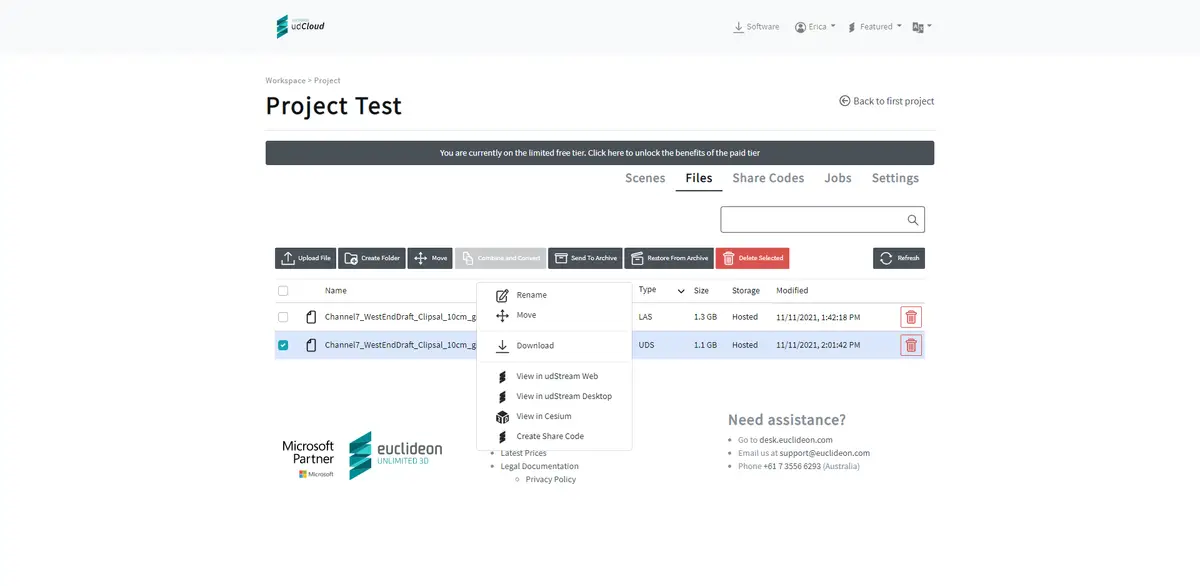1200x586 pixels.
Task: Click the magnifier search icon
Action: [x=913, y=220]
